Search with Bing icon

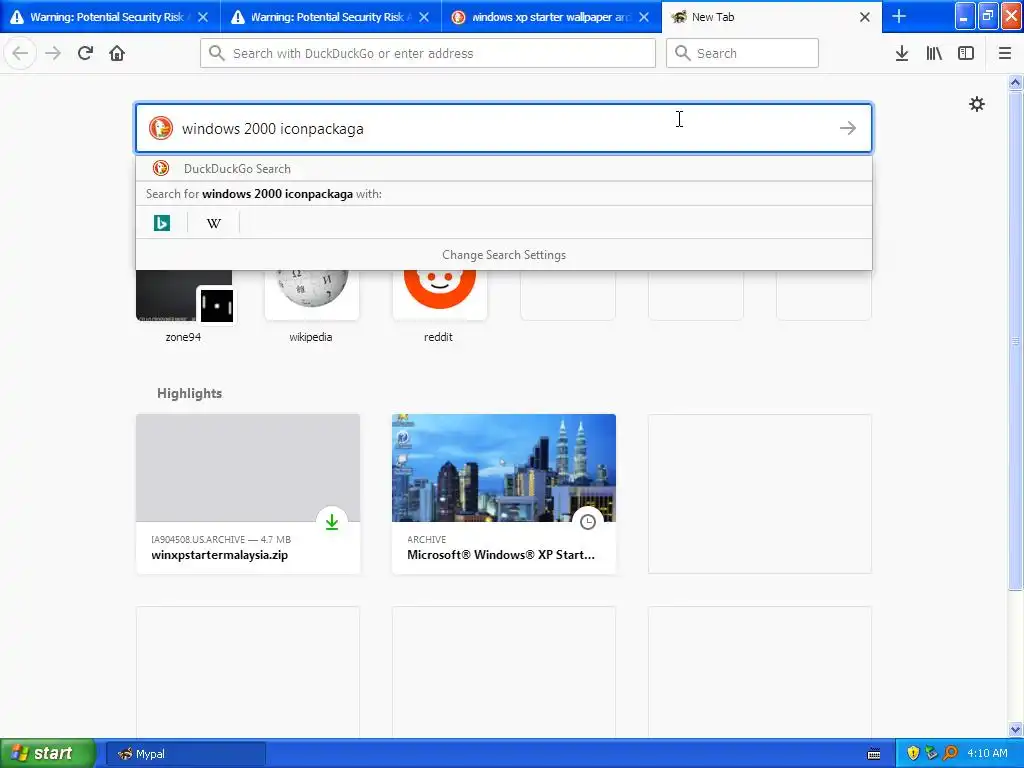point(161,223)
